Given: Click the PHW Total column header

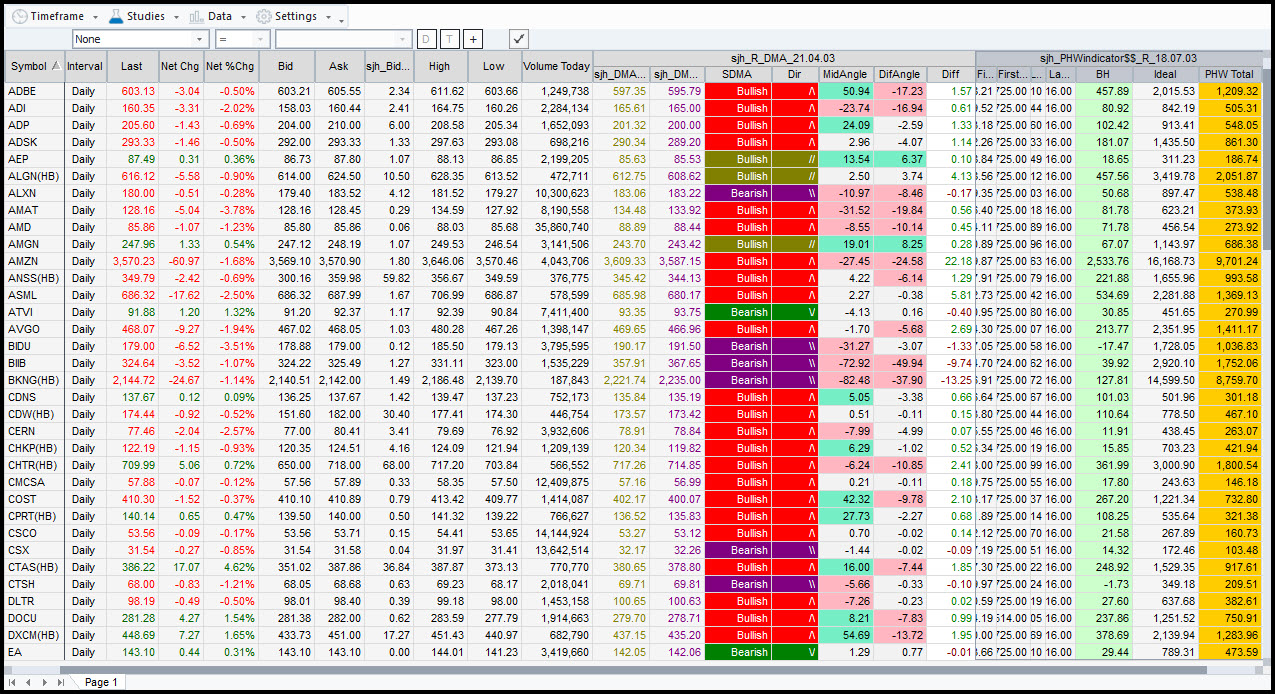Looking at the screenshot, I should [1229, 74].
